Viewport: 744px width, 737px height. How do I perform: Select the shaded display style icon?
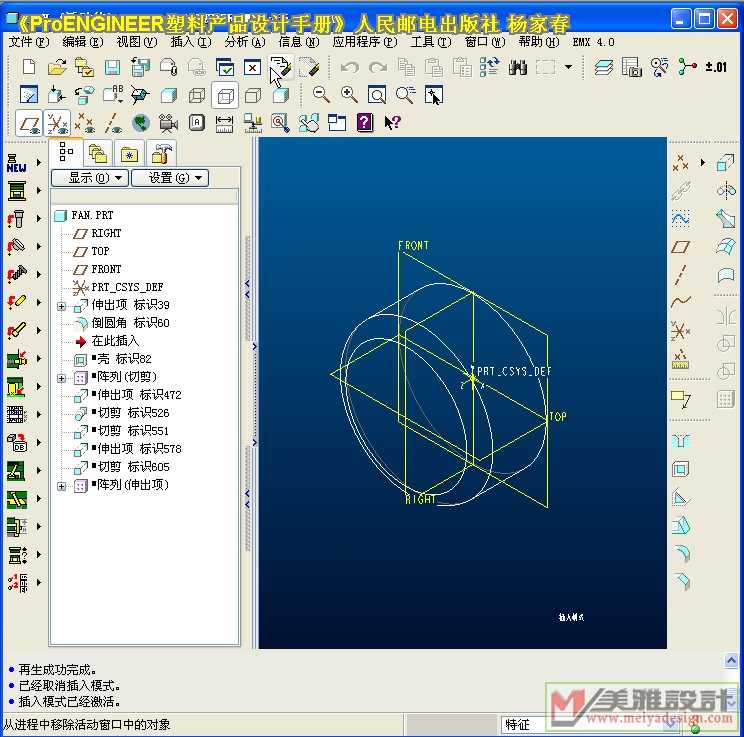tap(280, 95)
